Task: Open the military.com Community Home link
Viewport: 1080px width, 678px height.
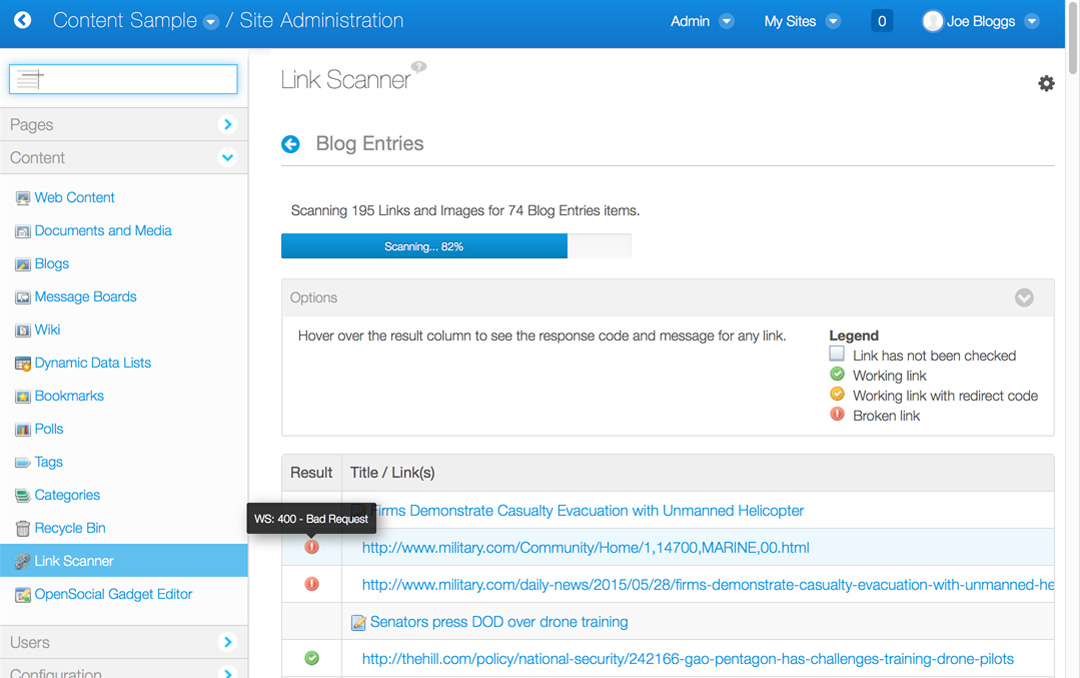Action: (585, 548)
